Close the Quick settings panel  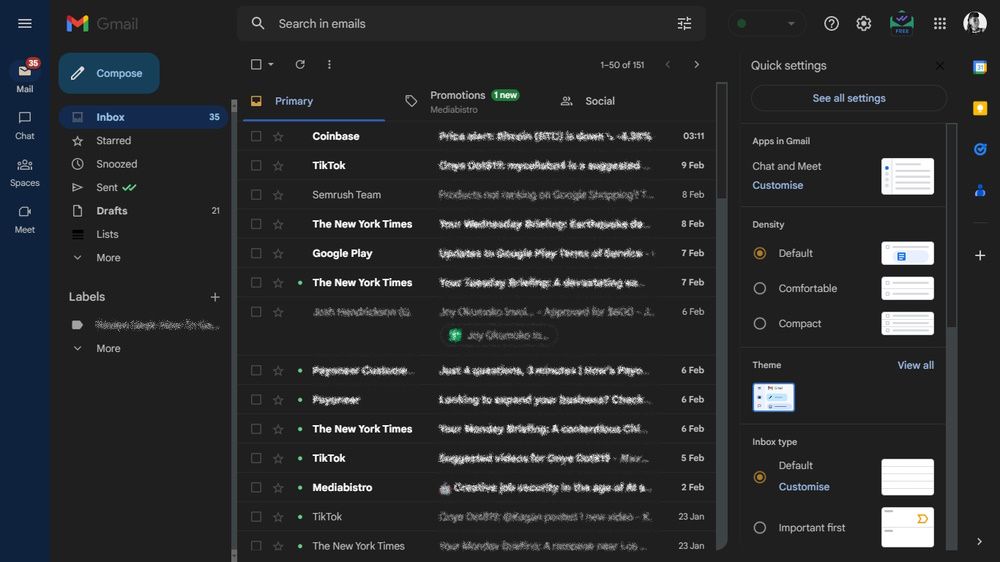point(939,66)
